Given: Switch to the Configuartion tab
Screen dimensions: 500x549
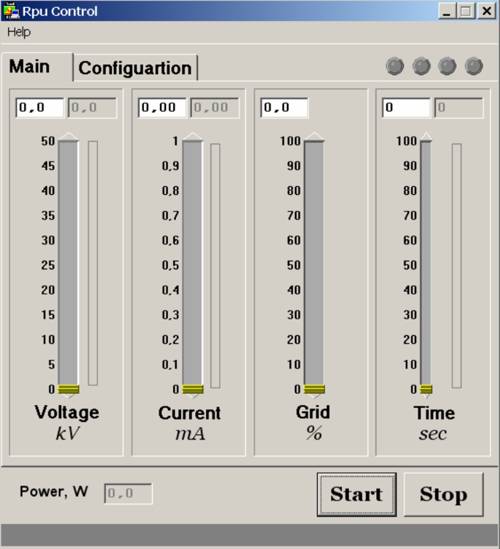Looking at the screenshot, I should pyautogui.click(x=135, y=68).
